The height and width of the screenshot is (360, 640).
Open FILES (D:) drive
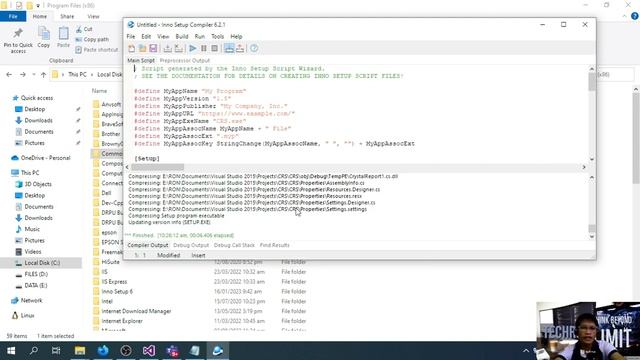coord(31,274)
